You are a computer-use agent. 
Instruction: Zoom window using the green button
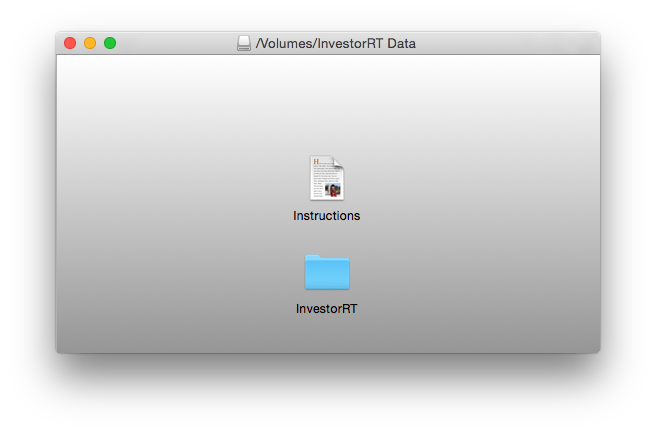(110, 43)
